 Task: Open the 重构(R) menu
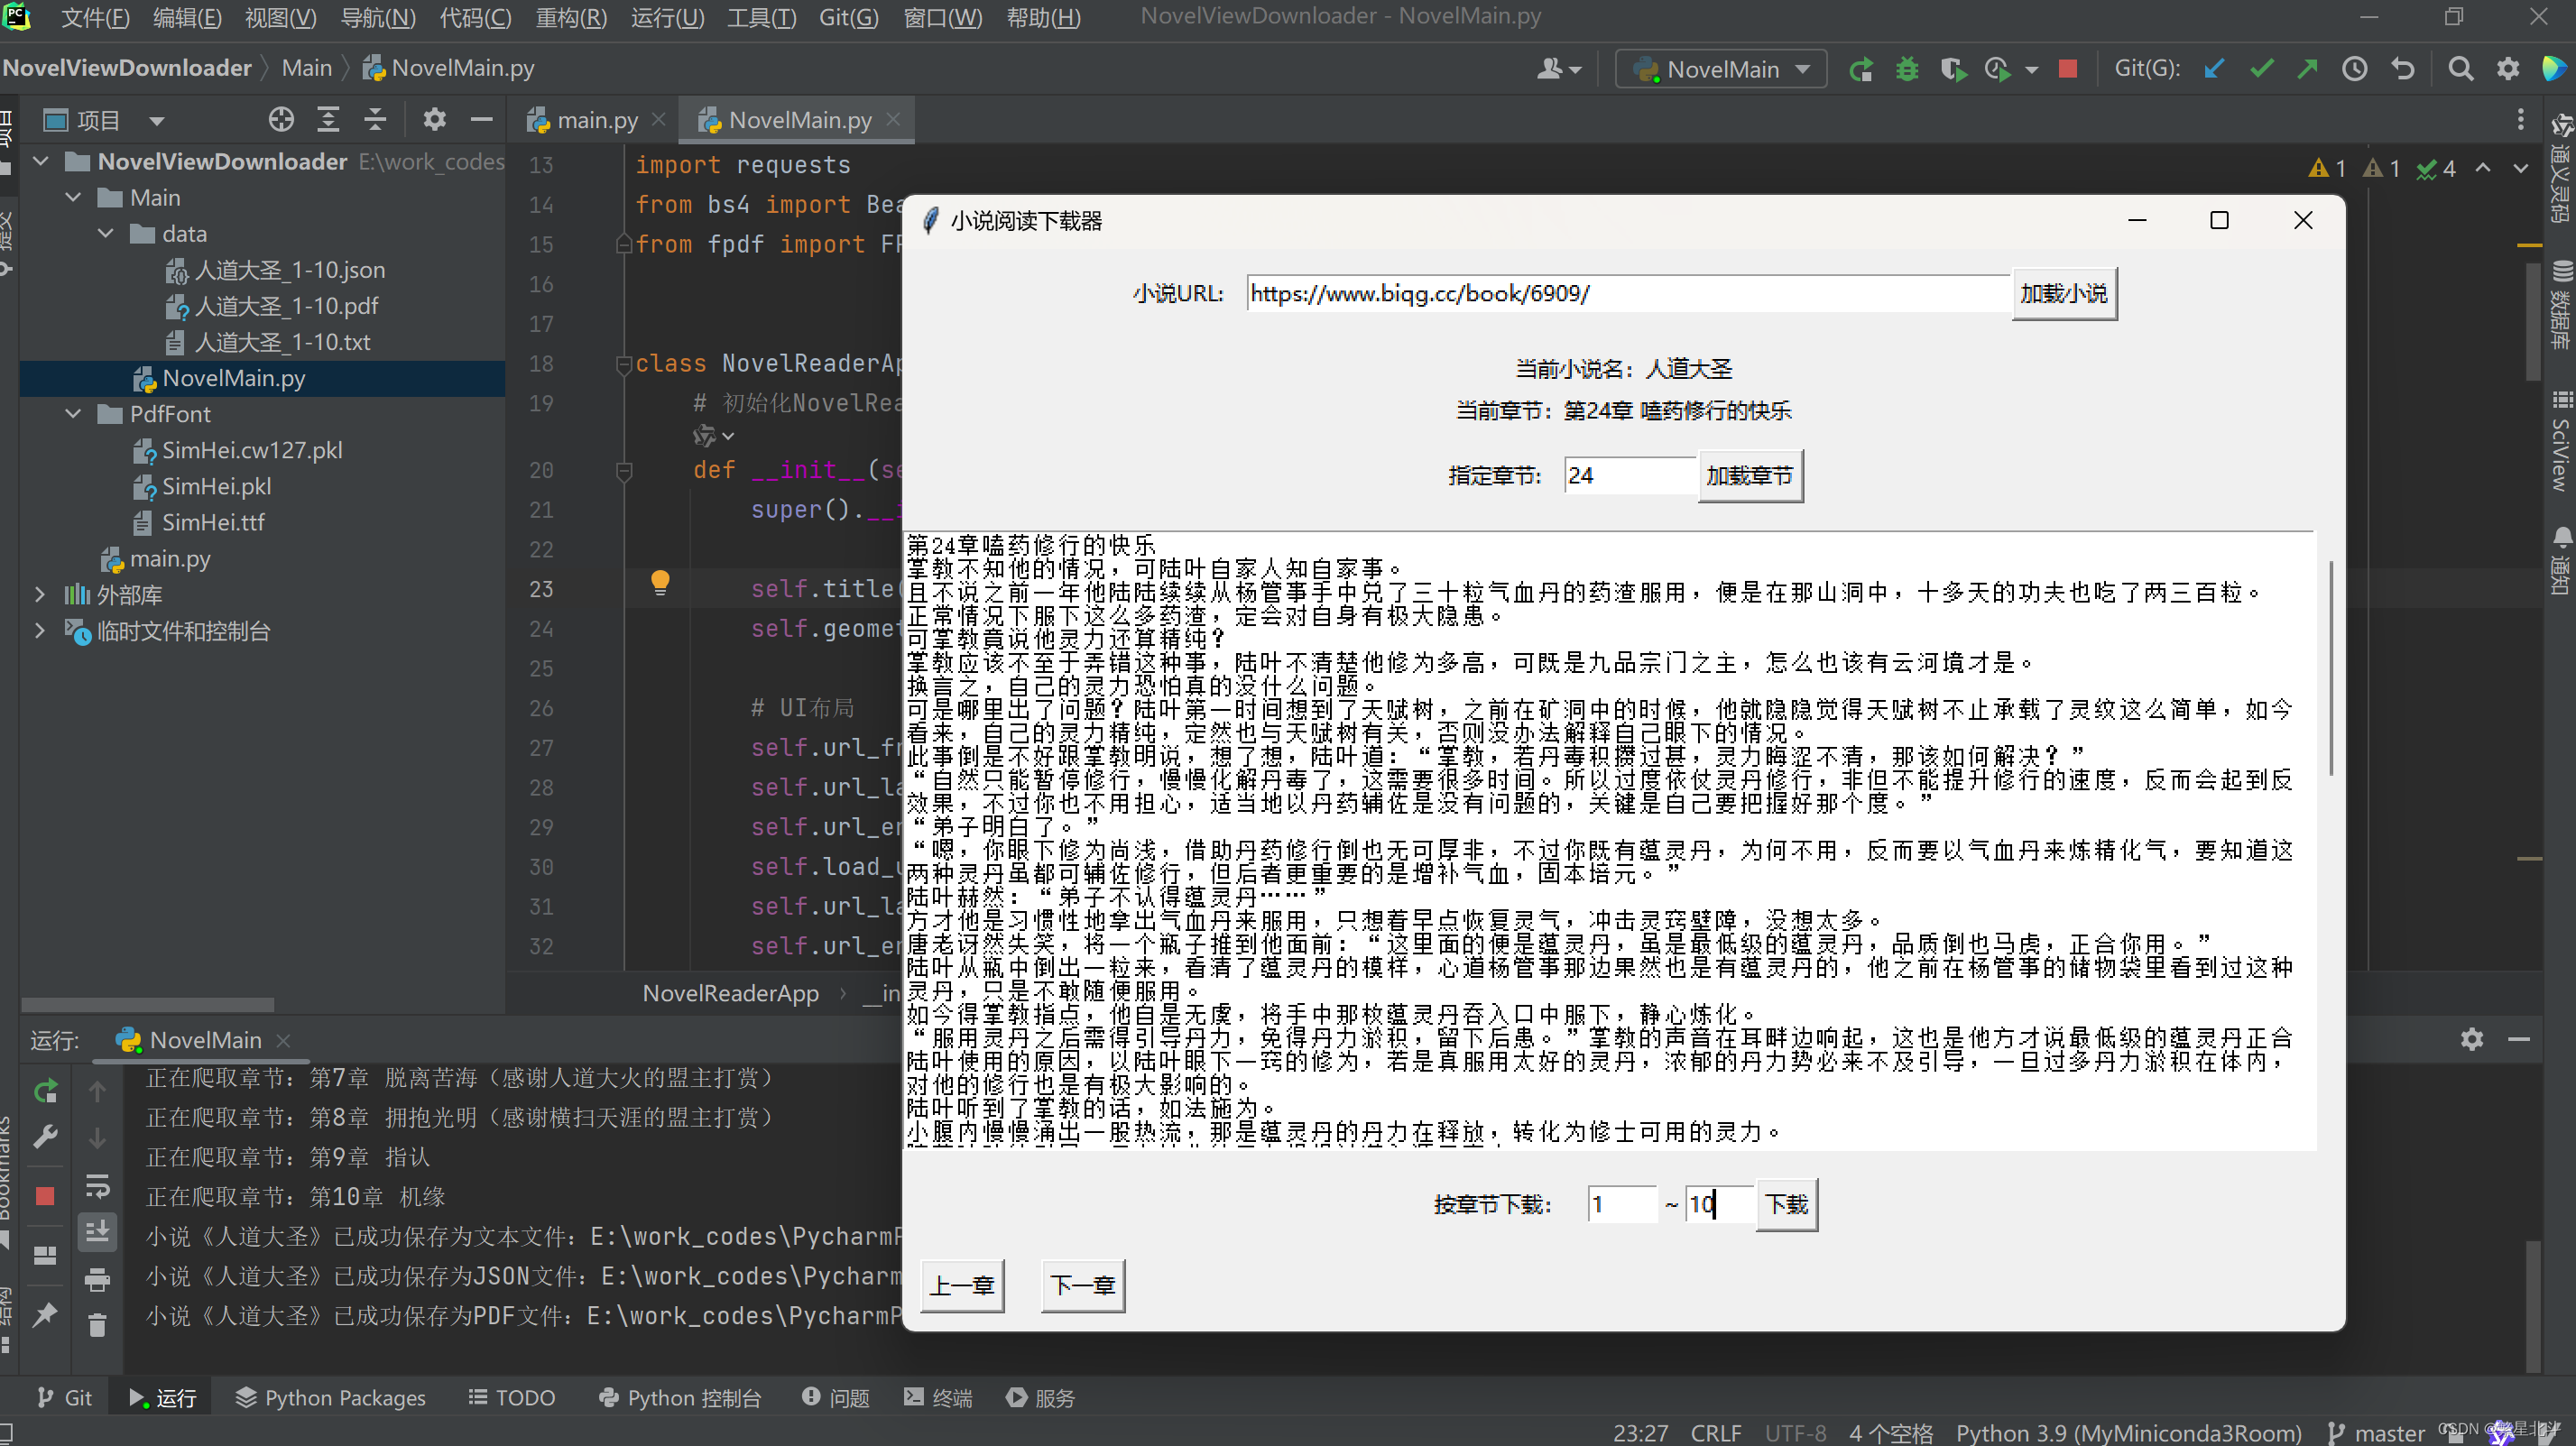(x=570, y=18)
